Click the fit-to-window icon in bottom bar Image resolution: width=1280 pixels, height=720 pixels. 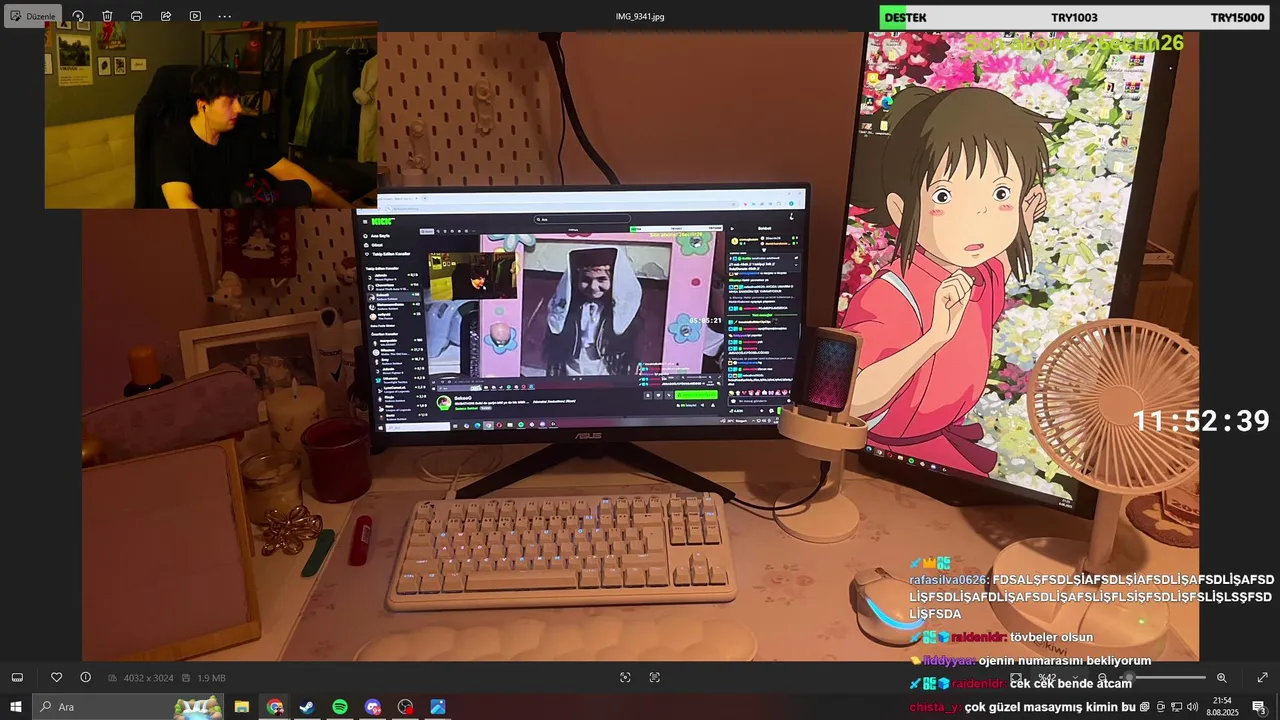coord(625,677)
